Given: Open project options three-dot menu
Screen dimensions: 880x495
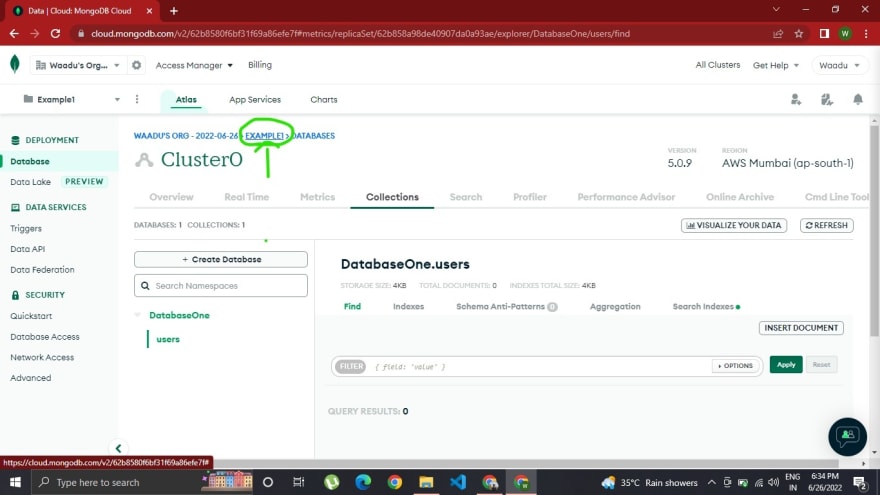Looking at the screenshot, I should point(137,99).
